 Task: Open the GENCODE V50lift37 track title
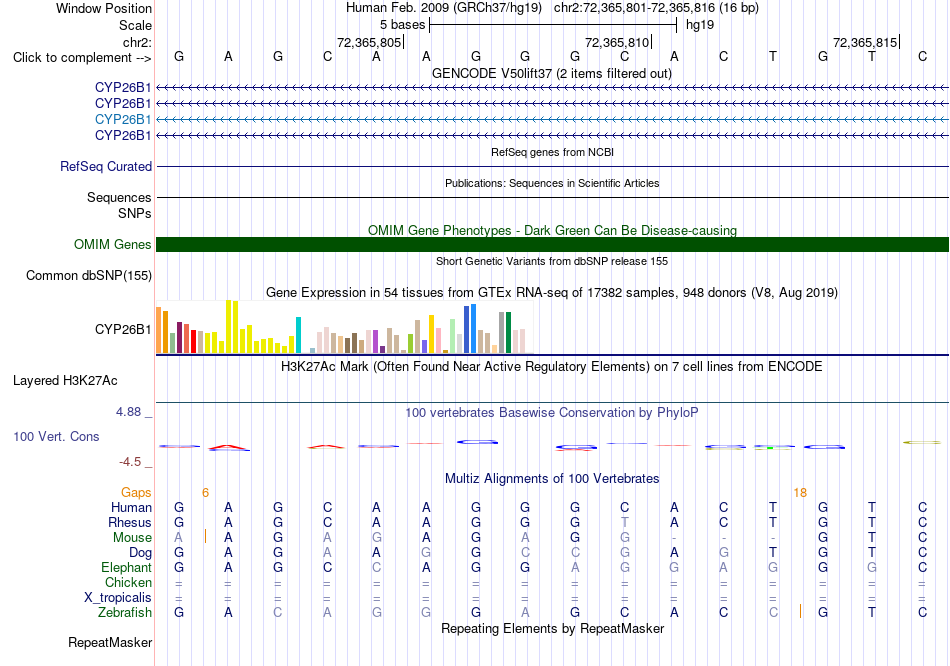click(x=551, y=73)
